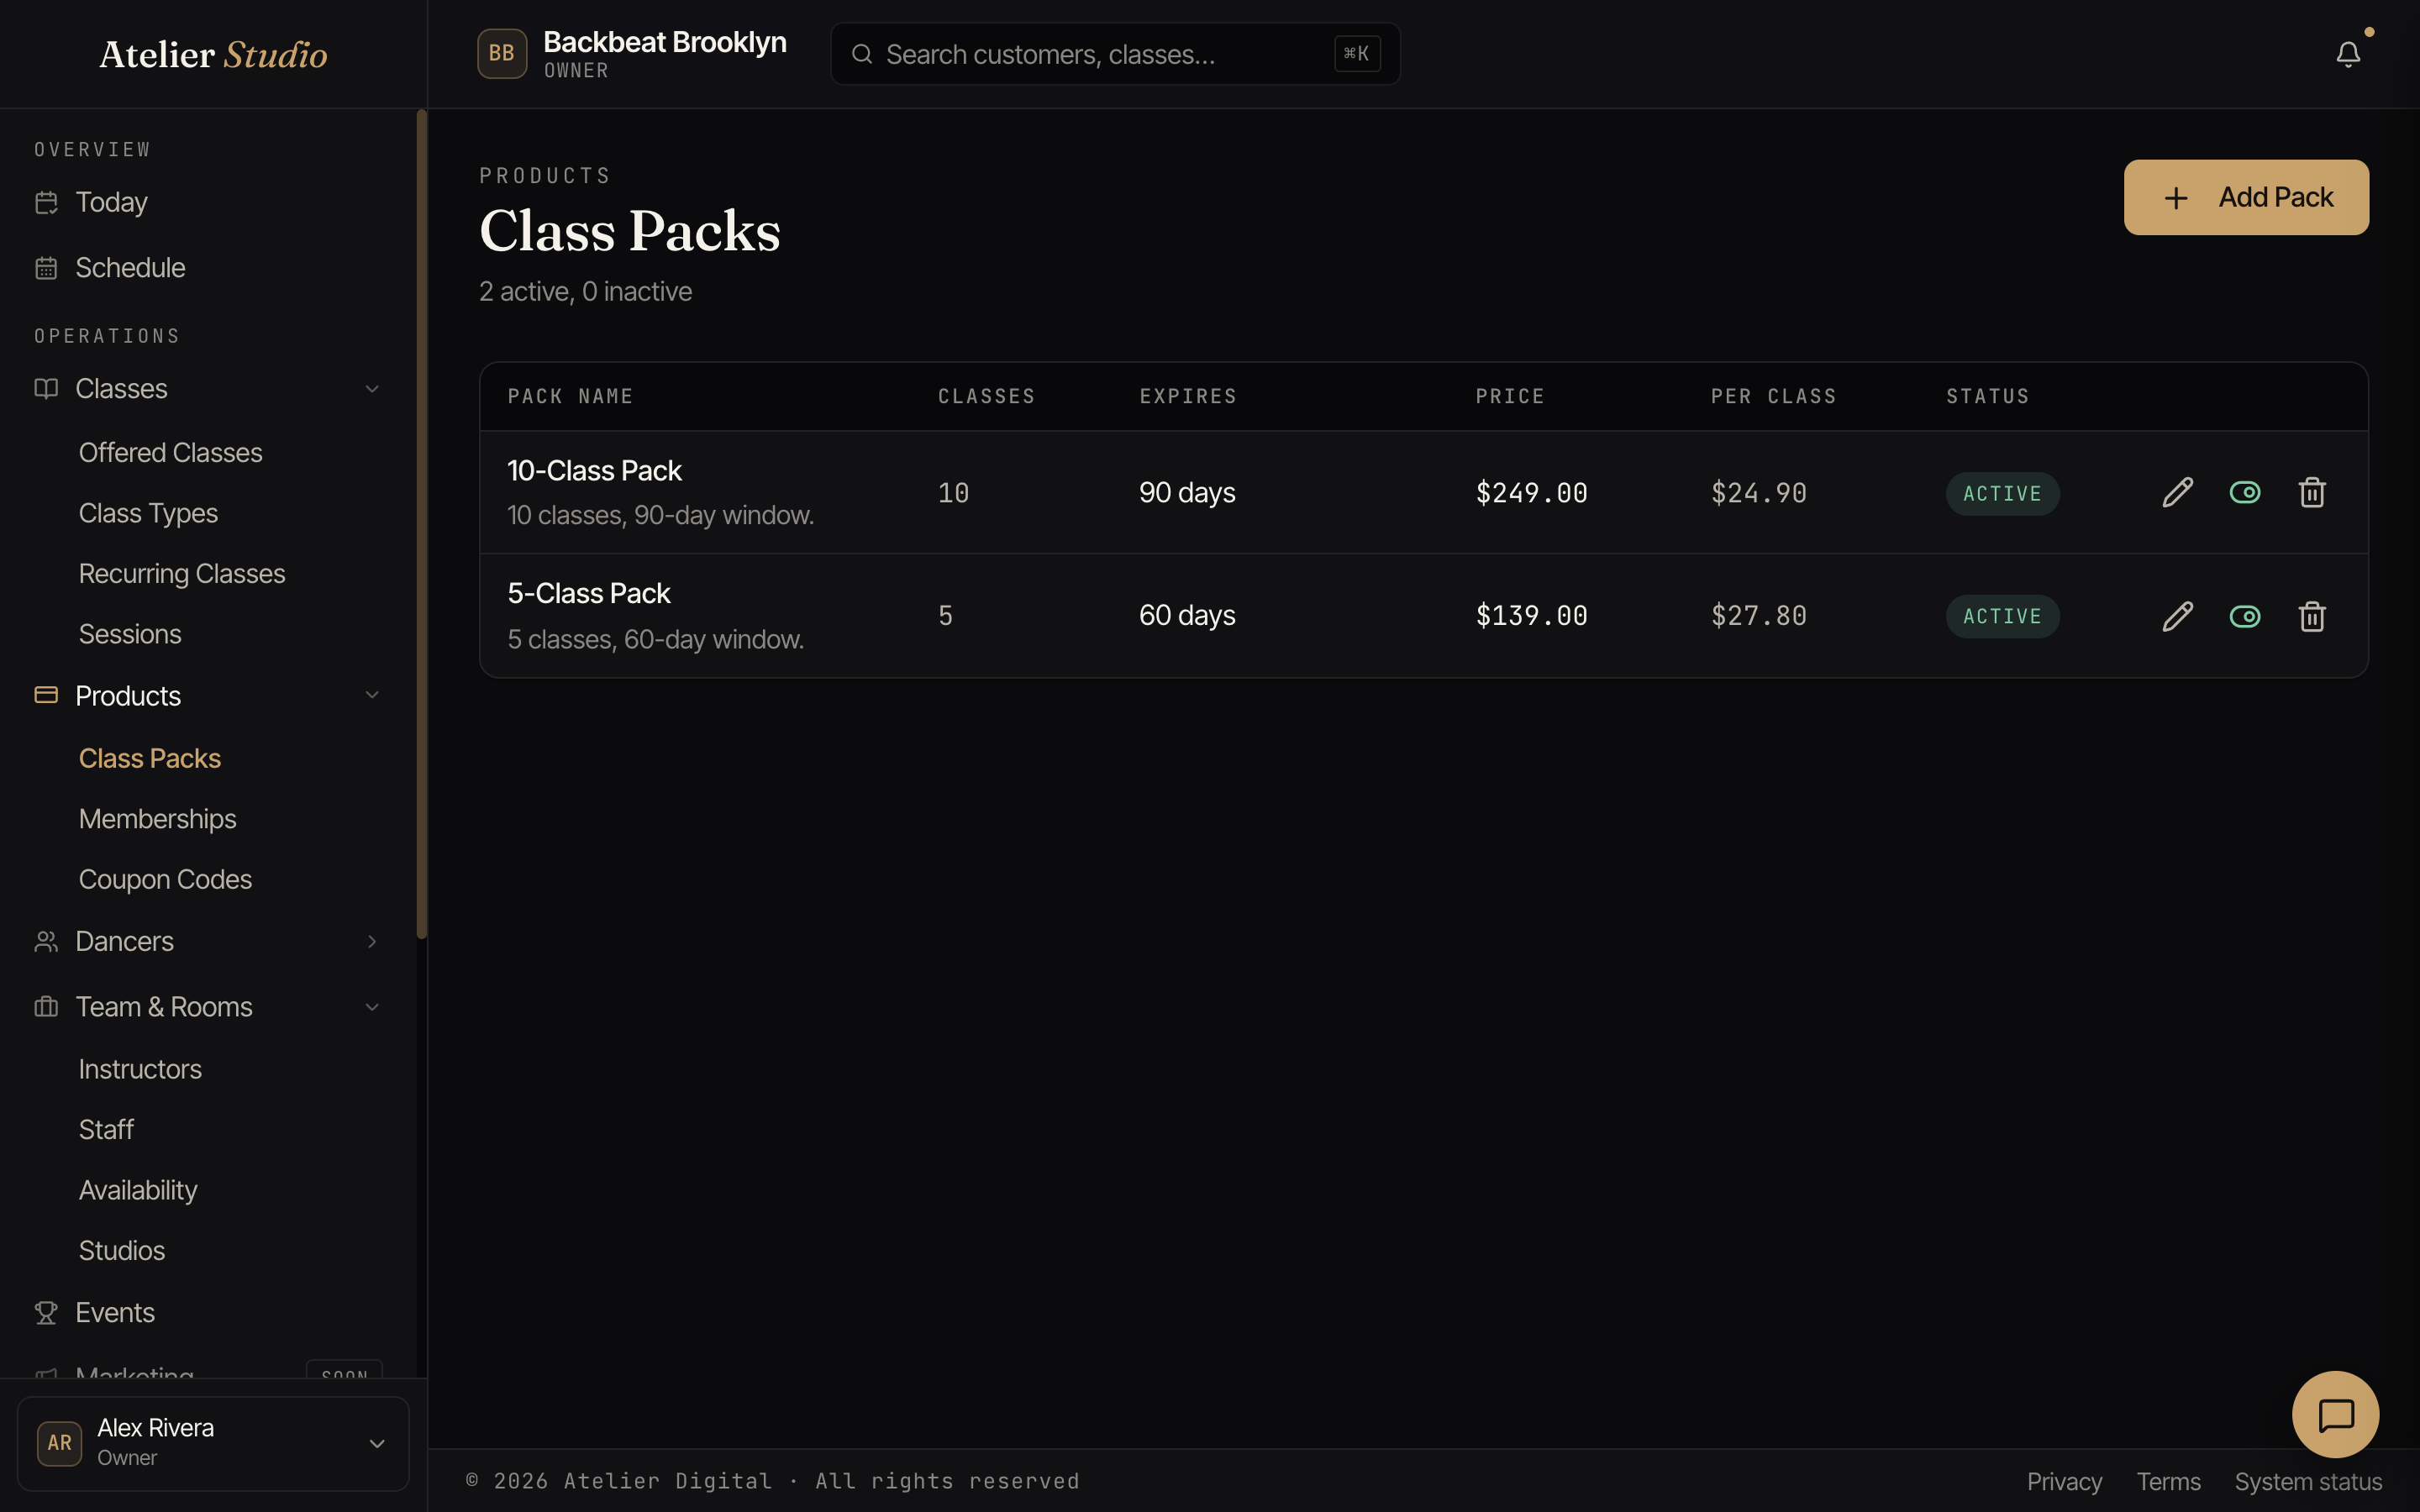Click the 90 days expiry cell
This screenshot has width=2420, height=1512.
(x=1187, y=493)
